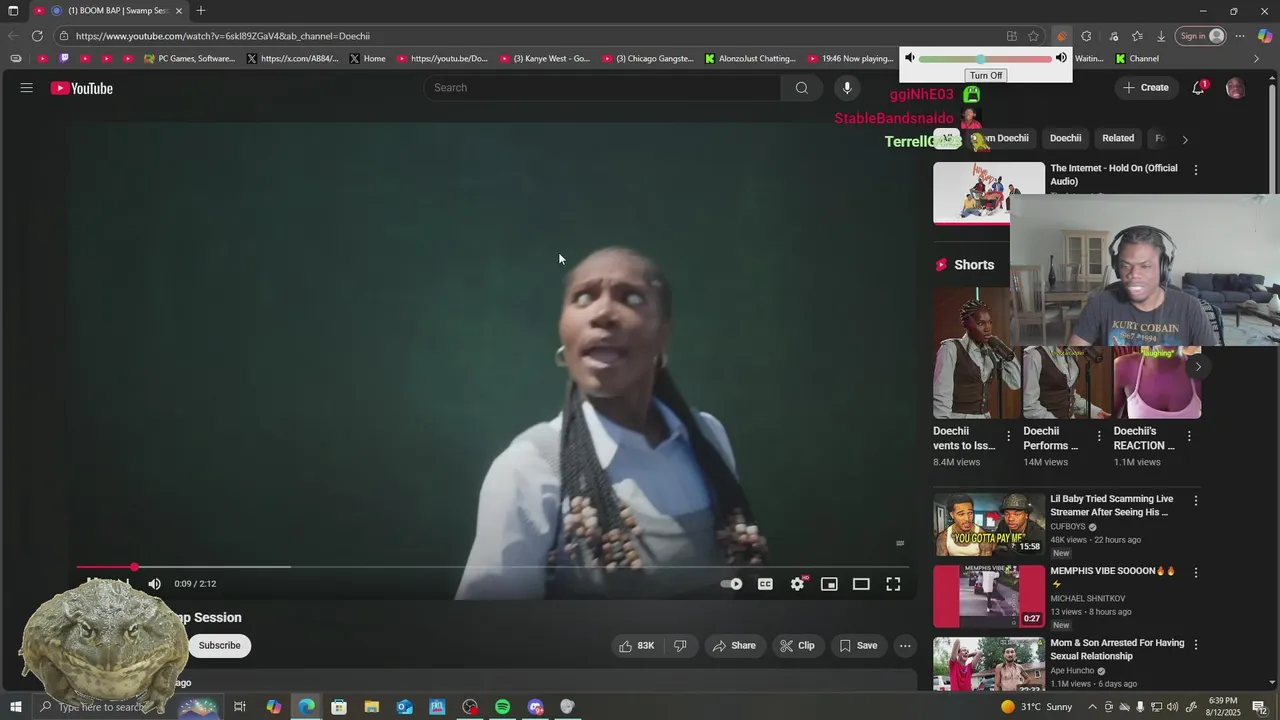The image size is (1280, 720).
Task: Open menu for 'Doechii vents to Iss...' short
Action: click(1008, 436)
